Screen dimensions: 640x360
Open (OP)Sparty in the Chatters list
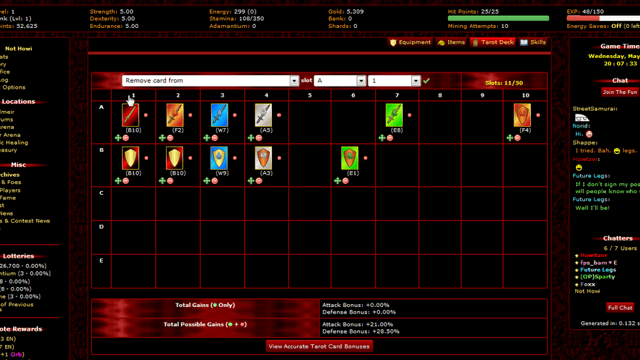[x=598, y=277]
